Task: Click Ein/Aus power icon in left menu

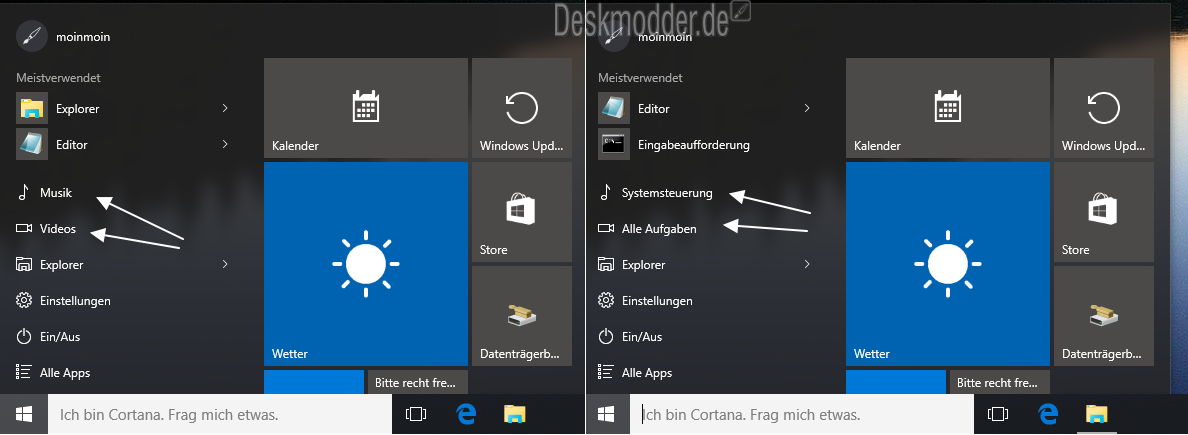Action: (23, 336)
